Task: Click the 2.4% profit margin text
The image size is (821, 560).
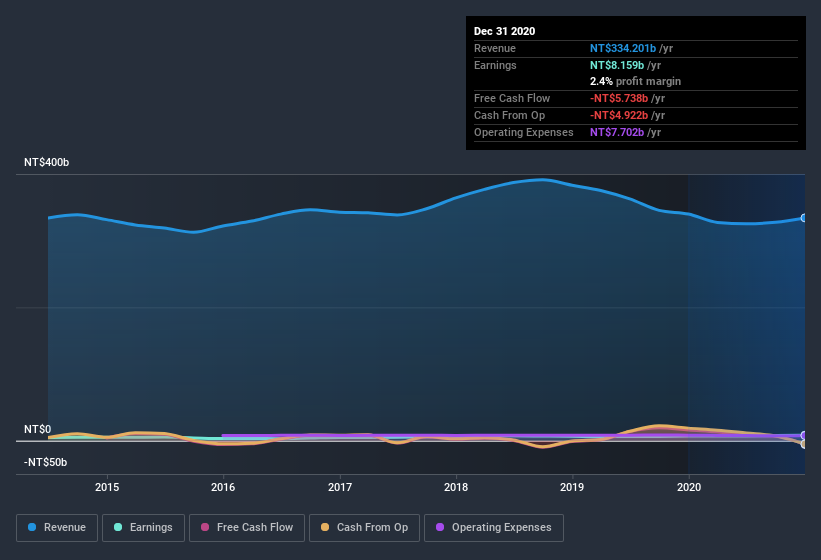Action: tap(635, 81)
